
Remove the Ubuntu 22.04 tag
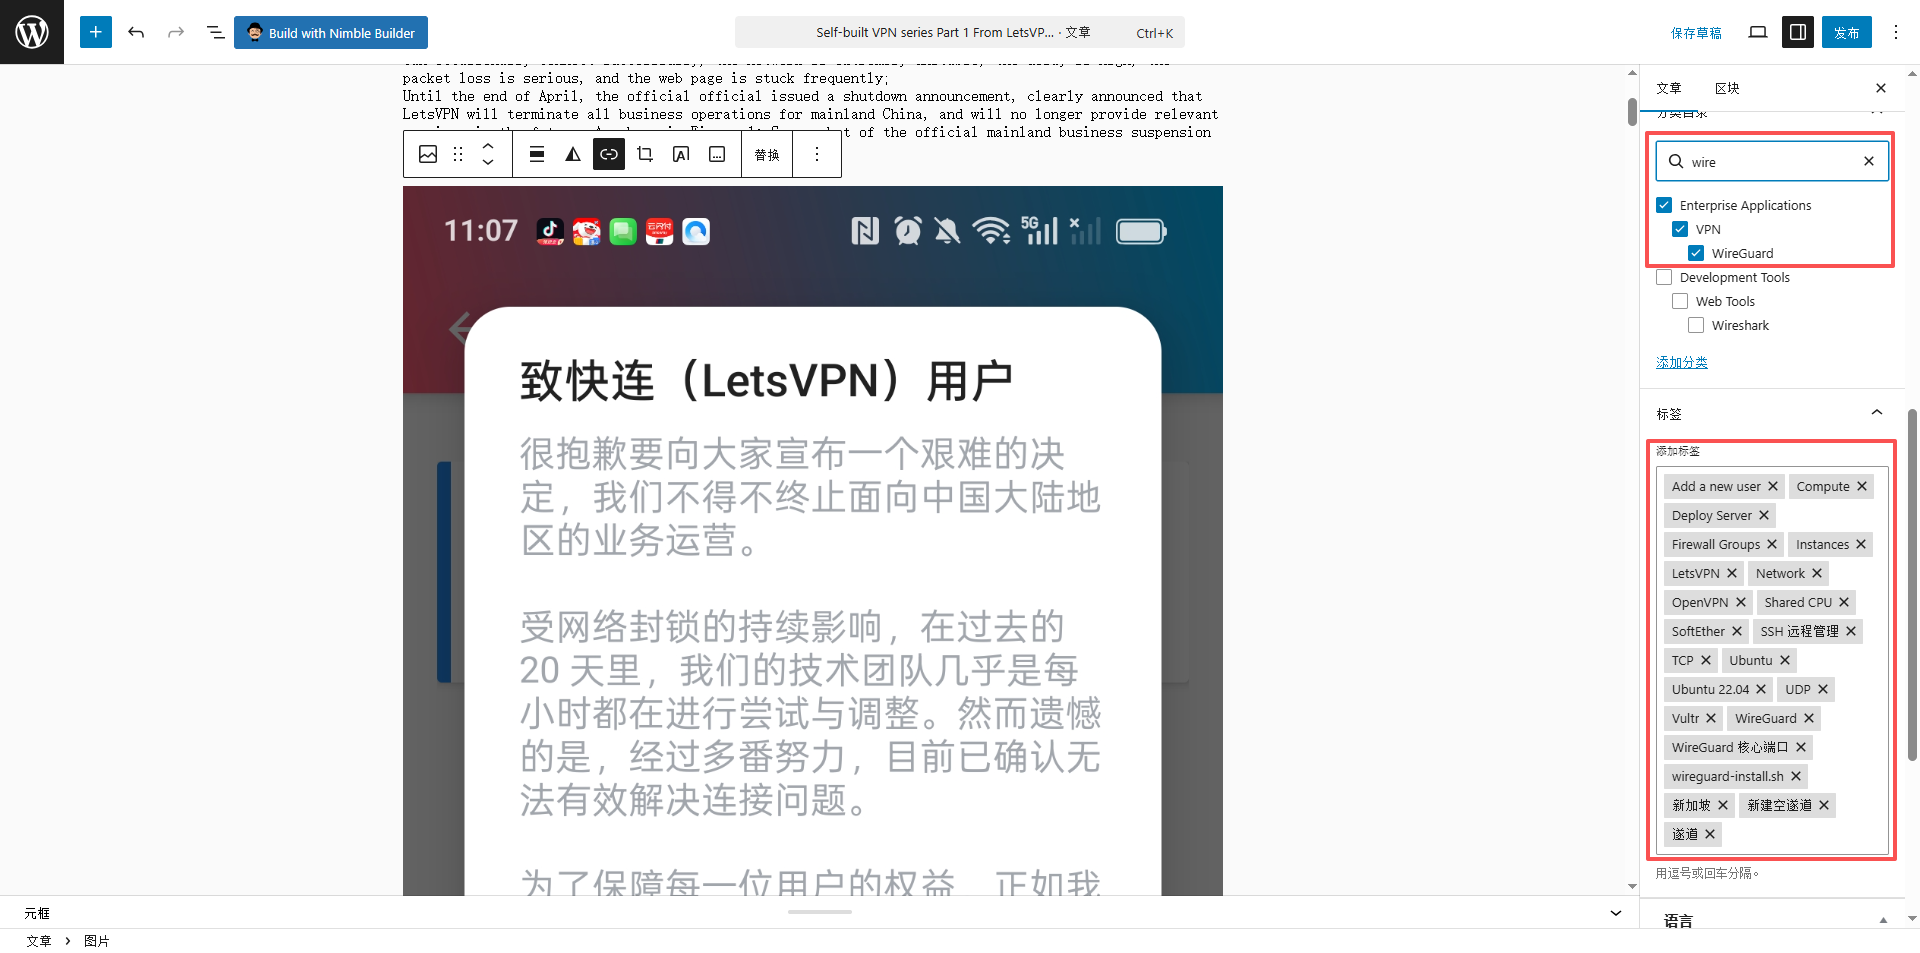[1761, 690]
